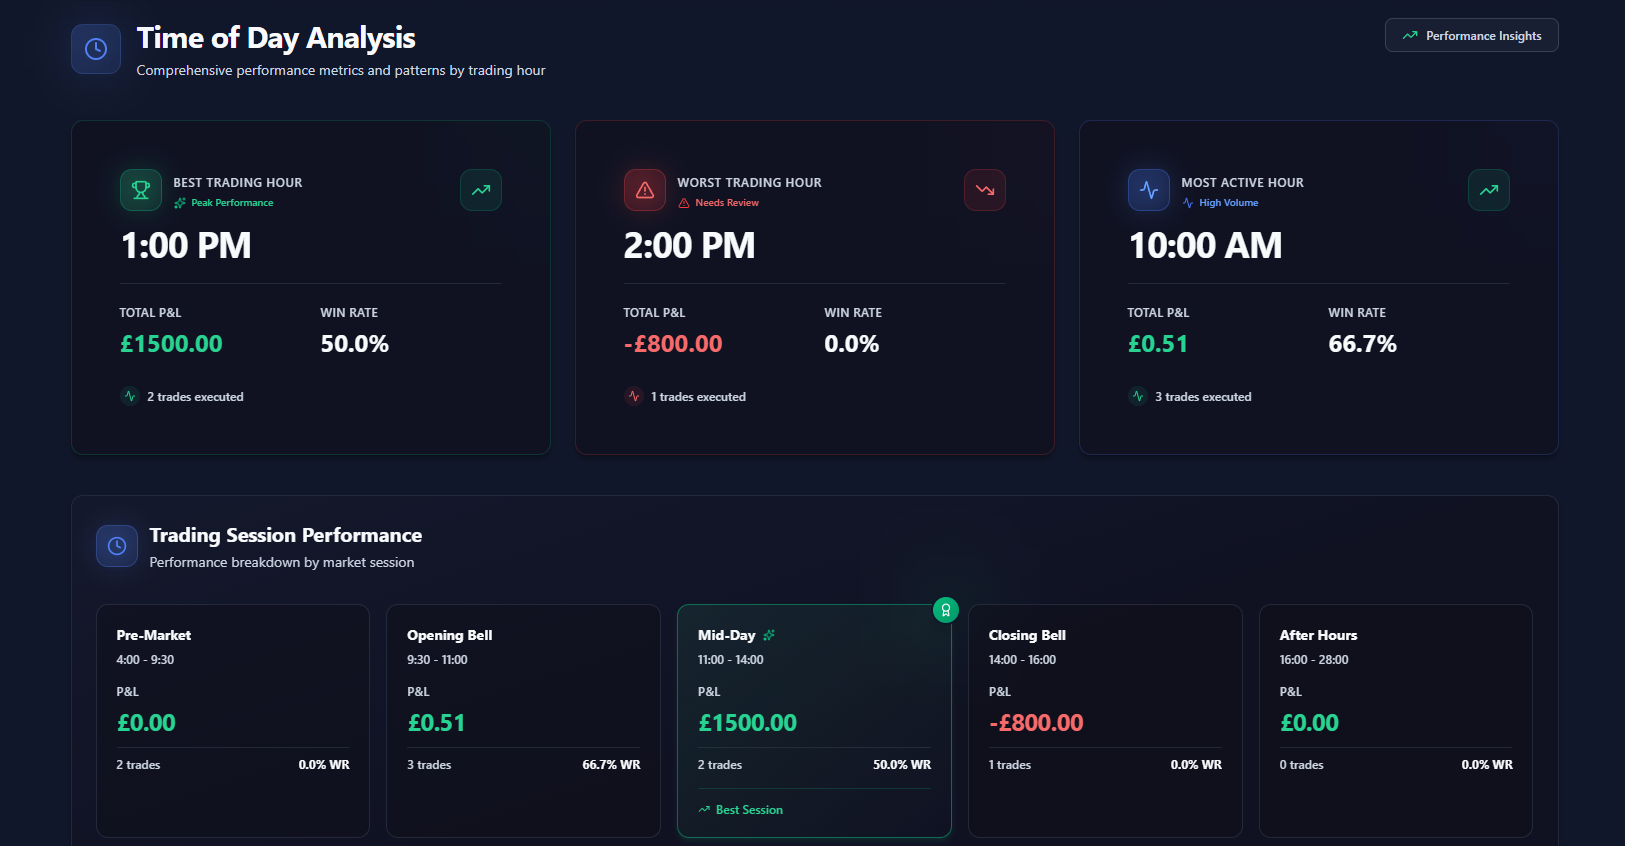The width and height of the screenshot is (1625, 846).
Task: Click the small pulse icon beside High Volume
Action: [x=1188, y=203]
